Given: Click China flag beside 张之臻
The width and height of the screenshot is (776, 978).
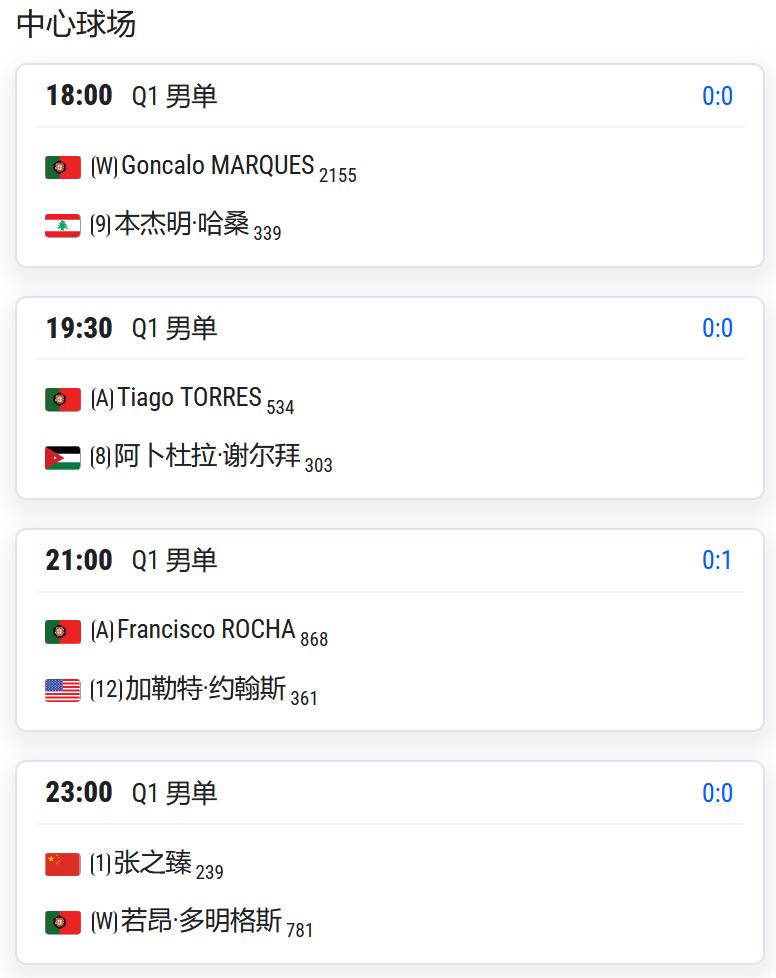Looking at the screenshot, I should tap(63, 864).
